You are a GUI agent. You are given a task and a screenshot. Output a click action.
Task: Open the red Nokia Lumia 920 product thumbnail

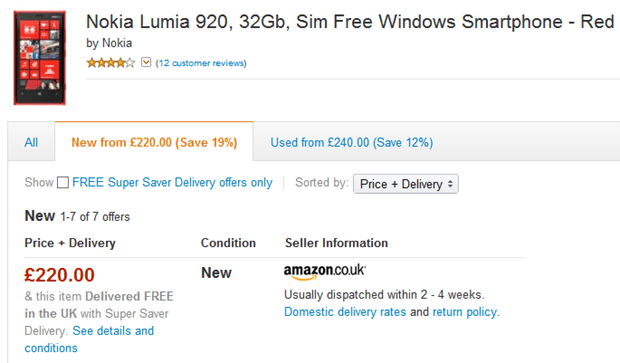(x=40, y=58)
